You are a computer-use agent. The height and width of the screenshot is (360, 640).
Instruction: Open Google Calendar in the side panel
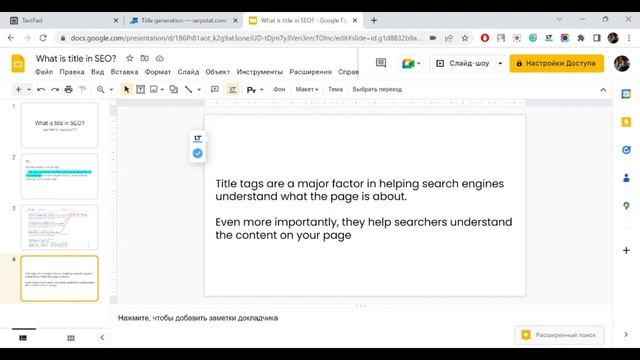tap(626, 94)
